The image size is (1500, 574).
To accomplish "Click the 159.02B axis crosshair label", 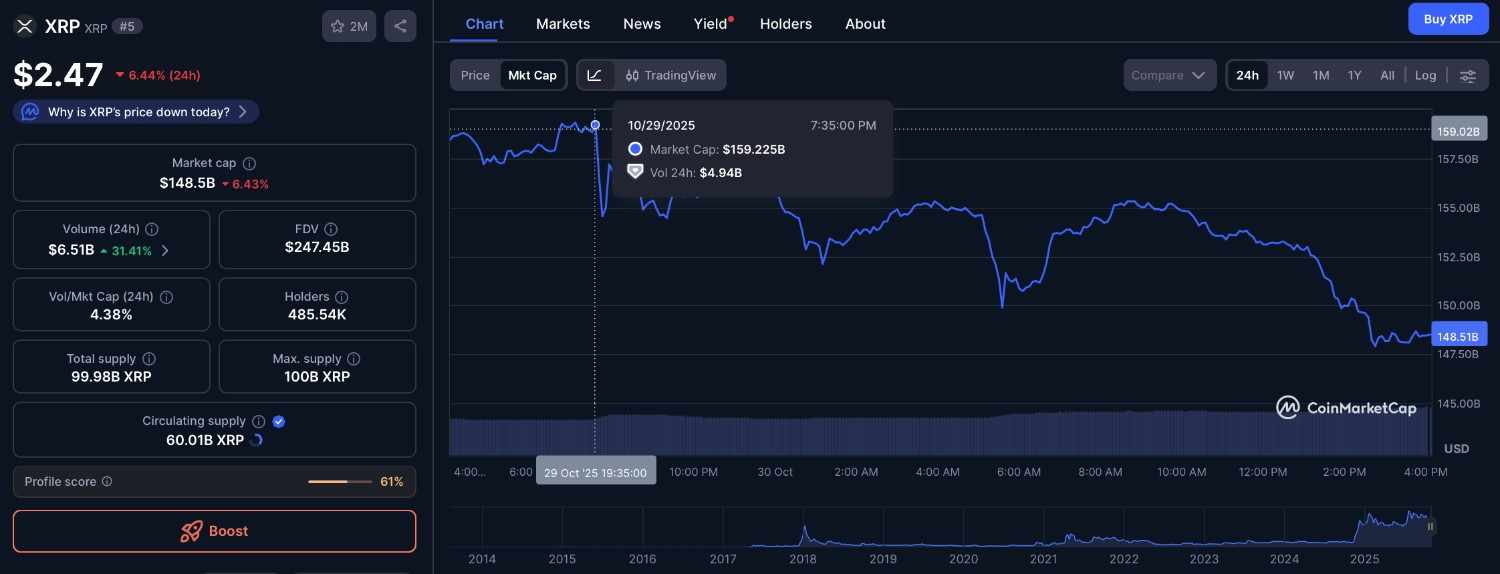I will [1458, 131].
